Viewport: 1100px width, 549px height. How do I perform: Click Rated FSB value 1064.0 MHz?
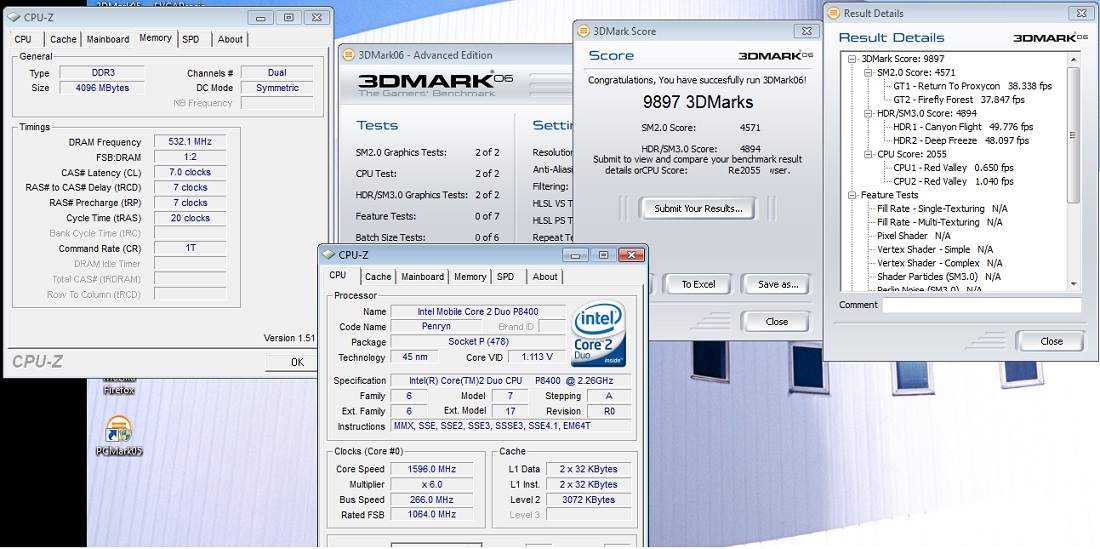pyautogui.click(x=431, y=515)
